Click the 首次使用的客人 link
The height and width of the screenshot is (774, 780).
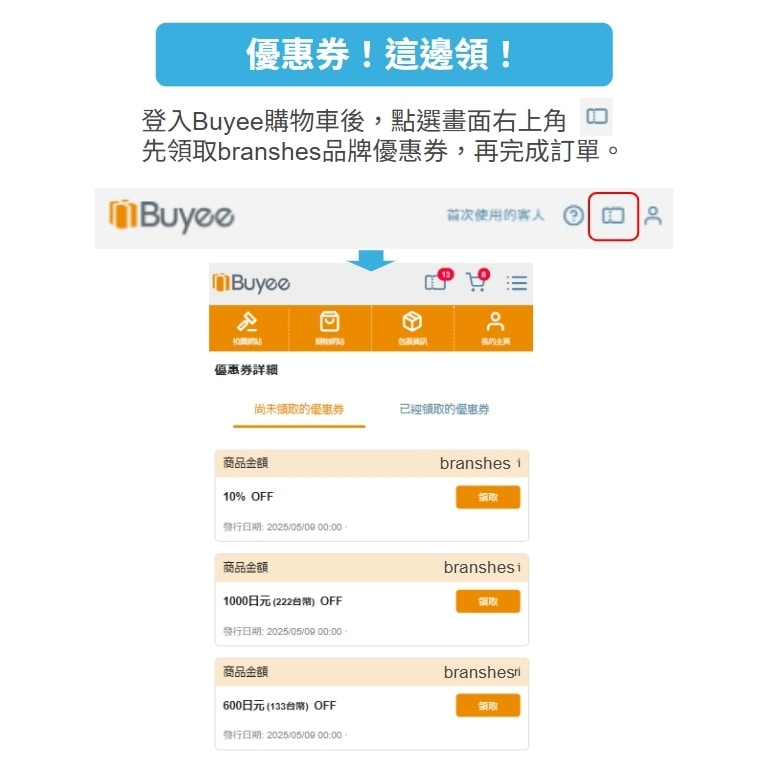[x=495, y=215]
